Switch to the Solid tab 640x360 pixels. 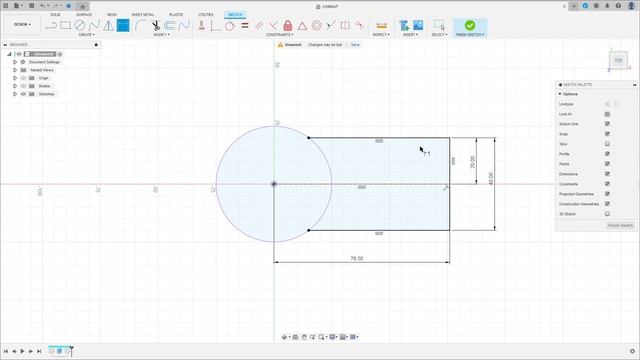(x=55, y=15)
